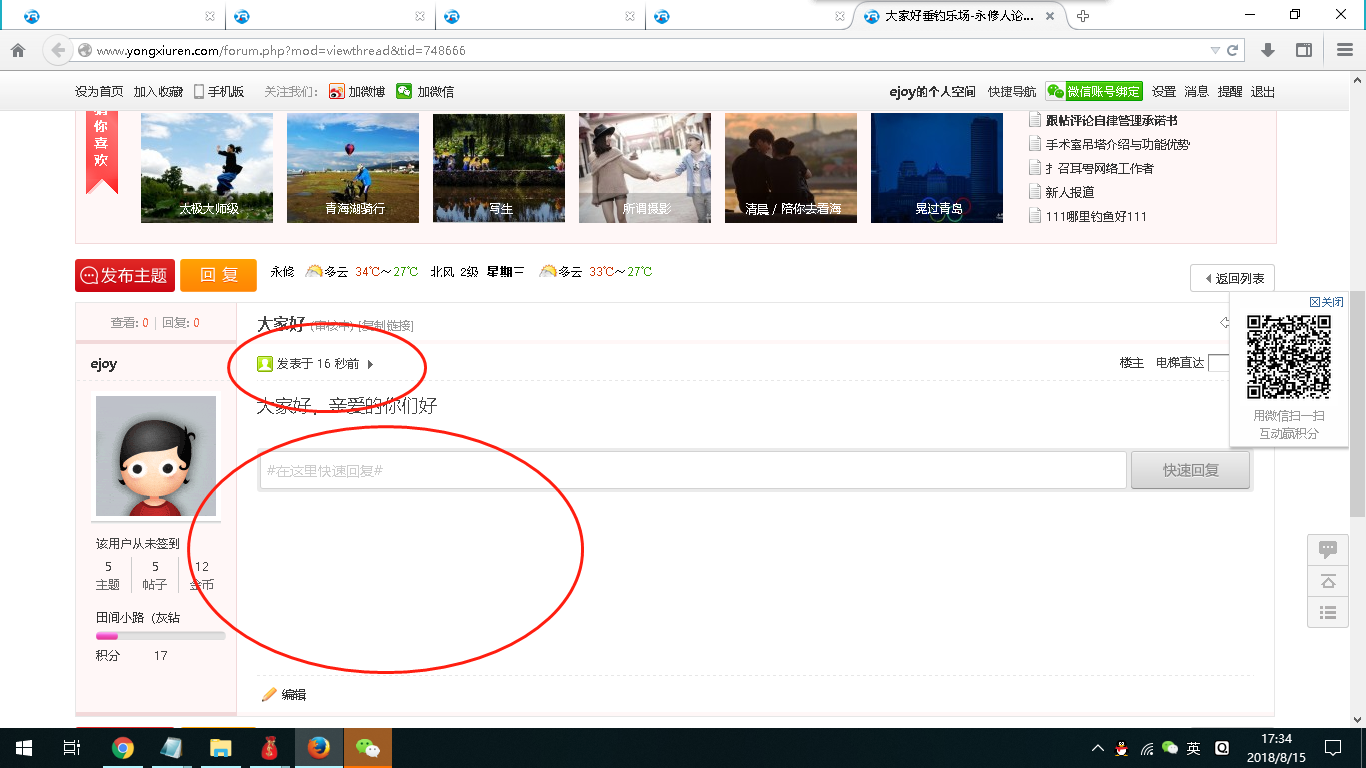Expand the arrow next to 发表于 16 秒前
1366x768 pixels.
370,365
